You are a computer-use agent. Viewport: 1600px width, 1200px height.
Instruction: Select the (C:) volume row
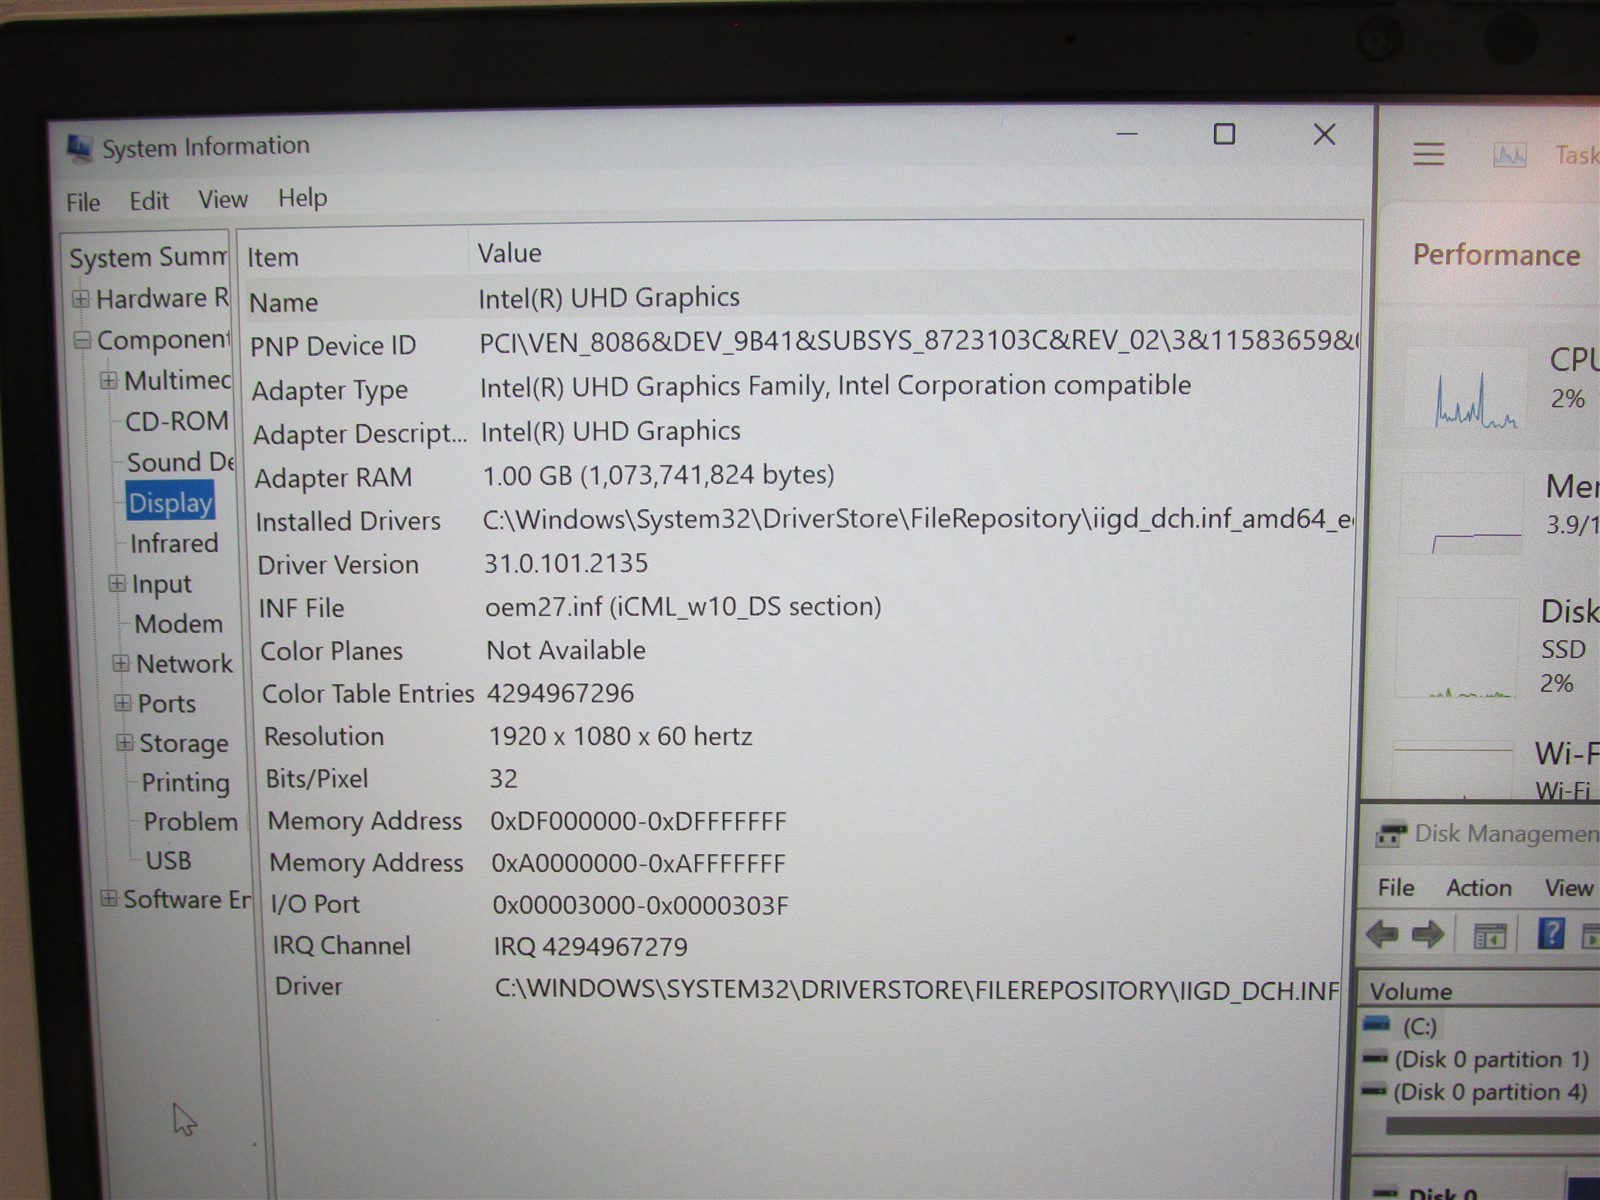[x=1481, y=1026]
